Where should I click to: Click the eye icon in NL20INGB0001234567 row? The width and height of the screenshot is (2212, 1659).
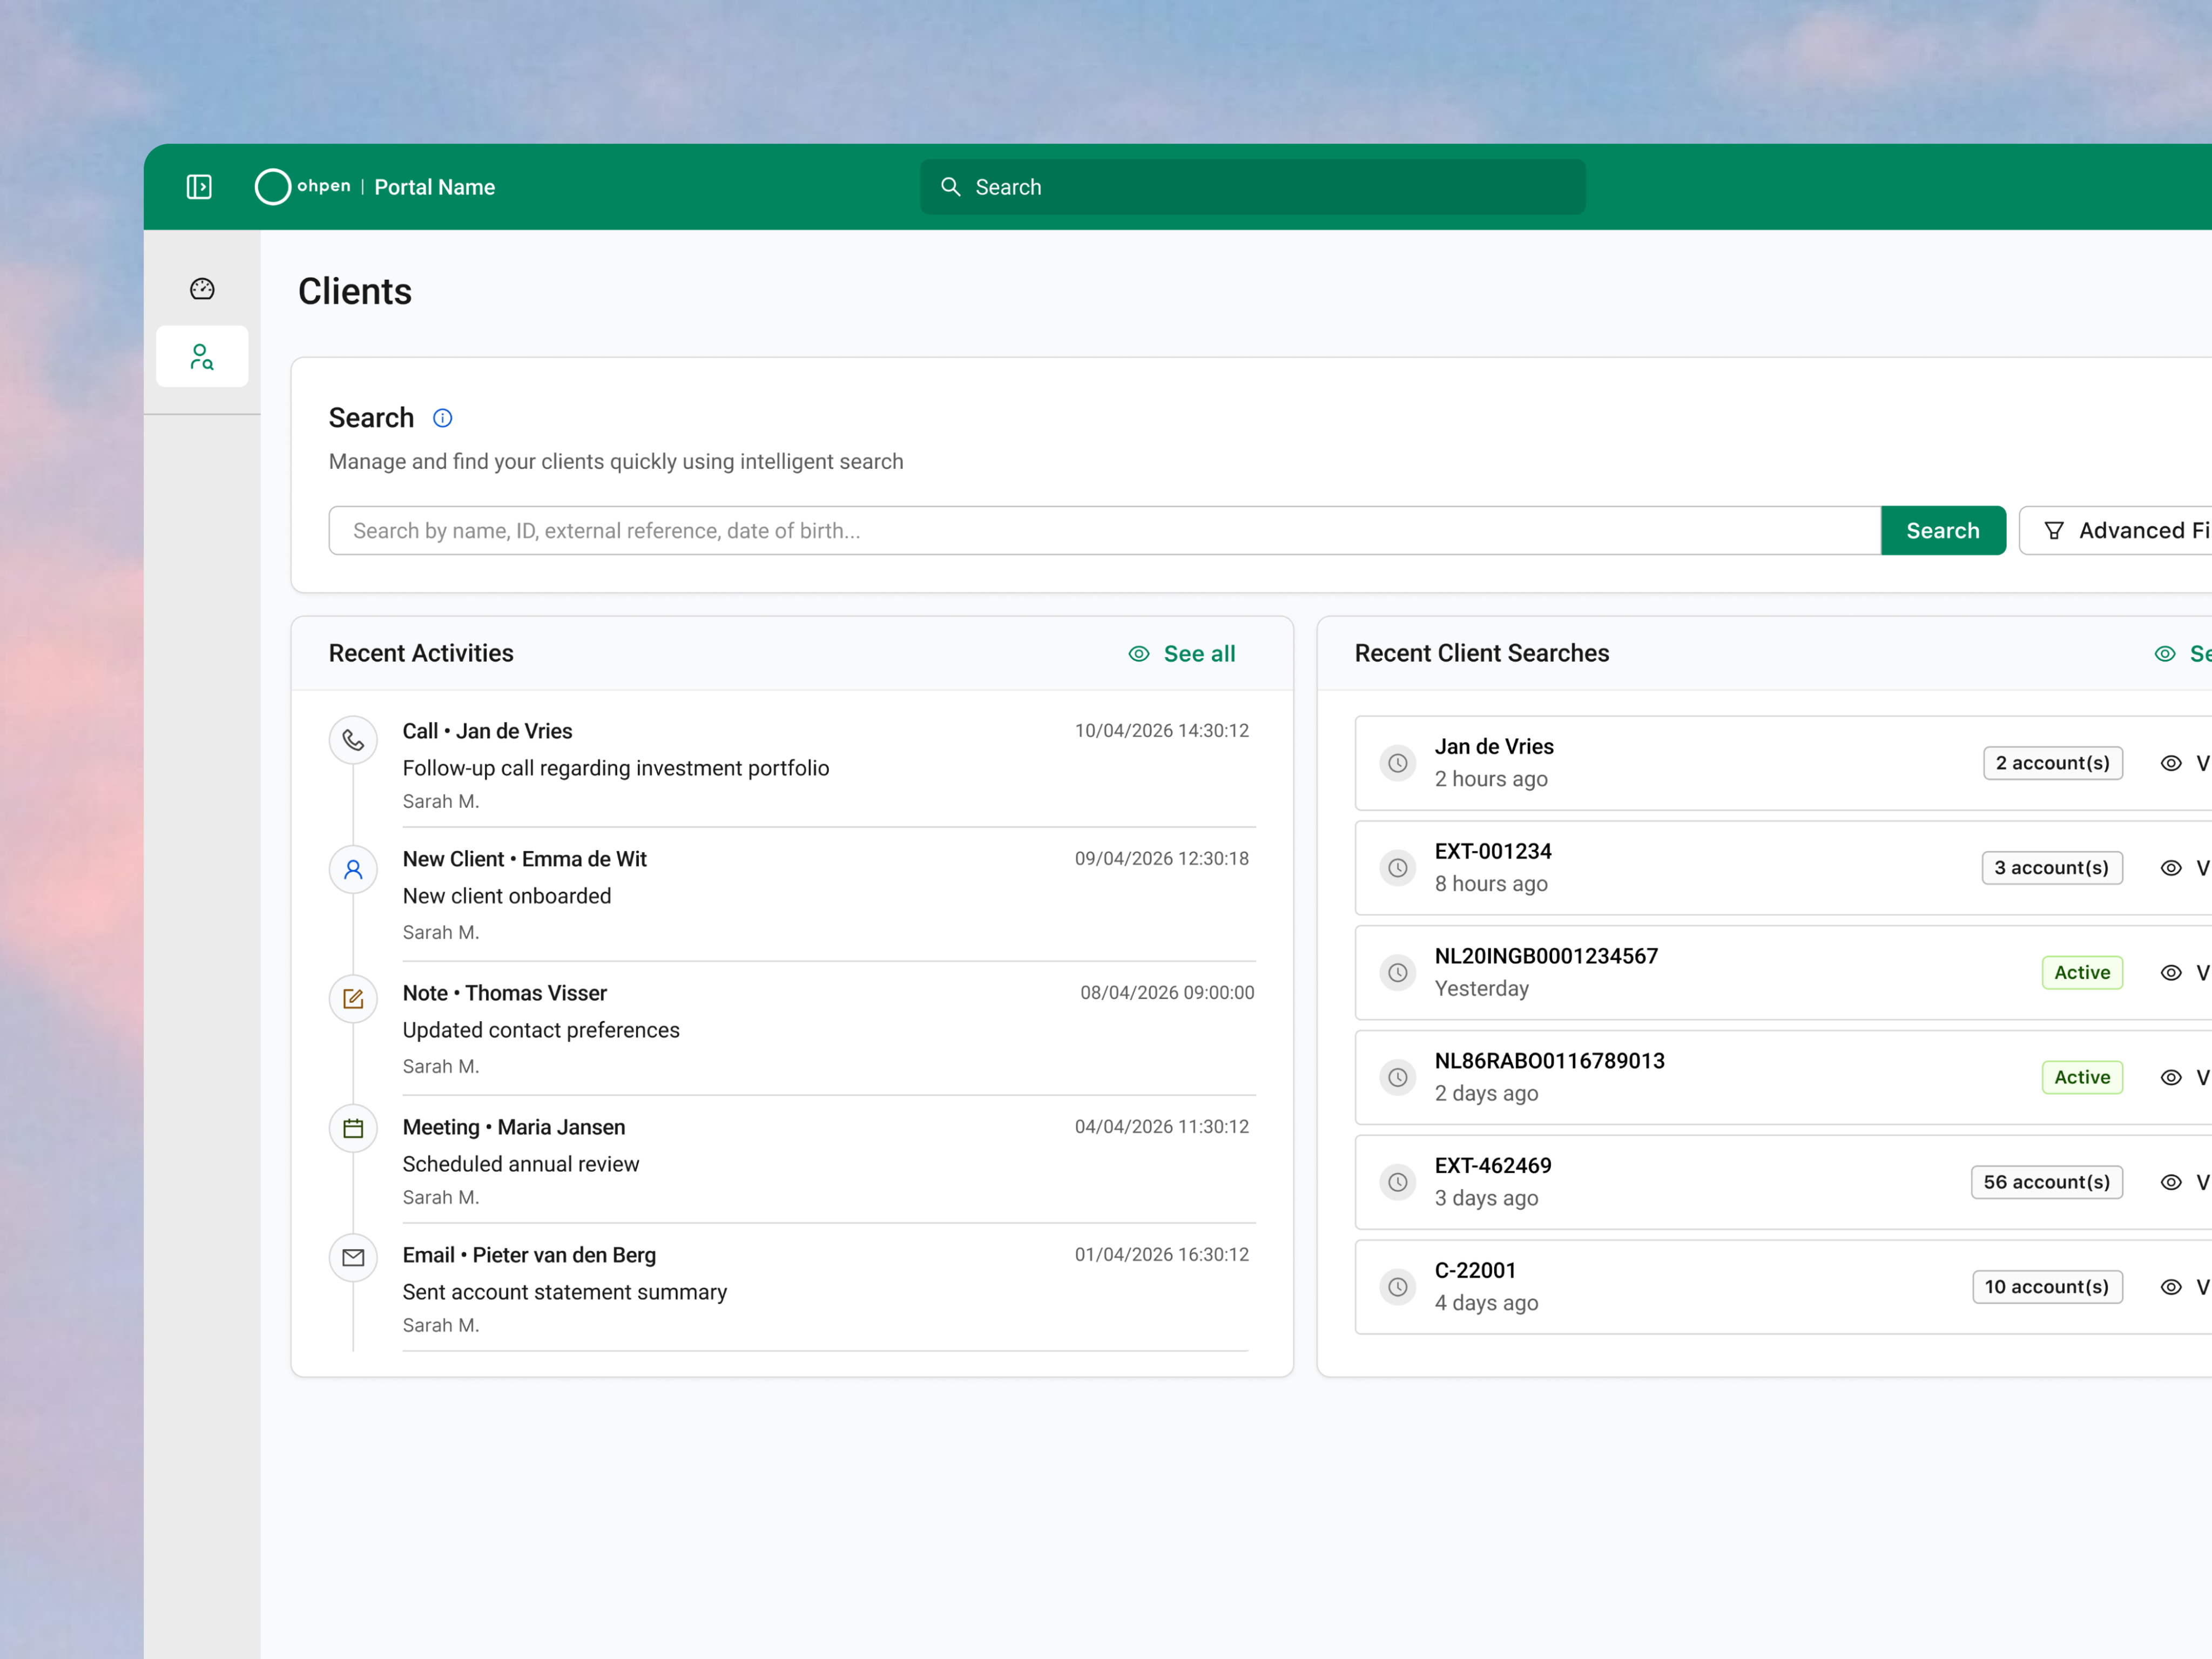(2171, 972)
